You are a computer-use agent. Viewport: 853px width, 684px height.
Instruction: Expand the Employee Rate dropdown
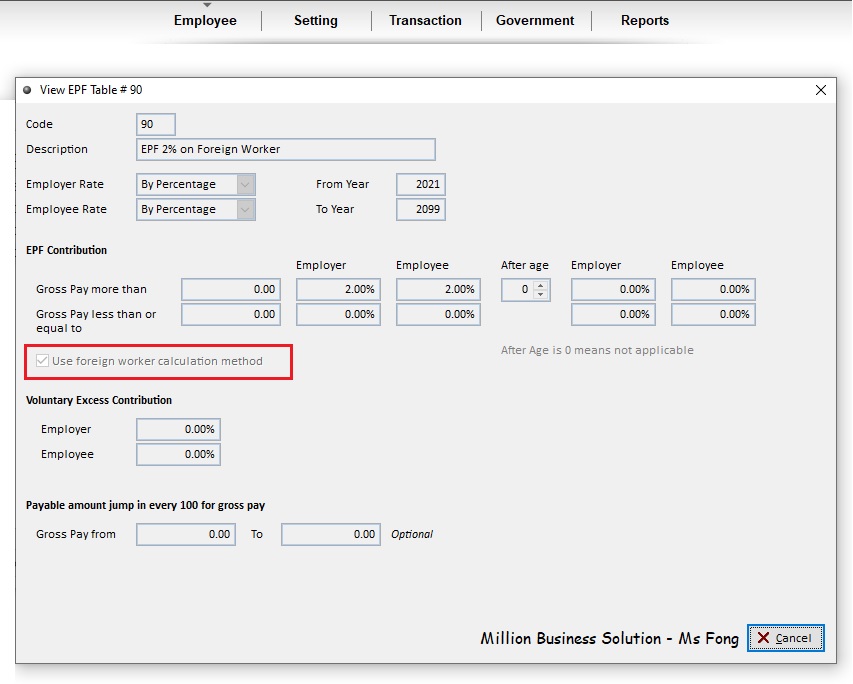coord(245,209)
